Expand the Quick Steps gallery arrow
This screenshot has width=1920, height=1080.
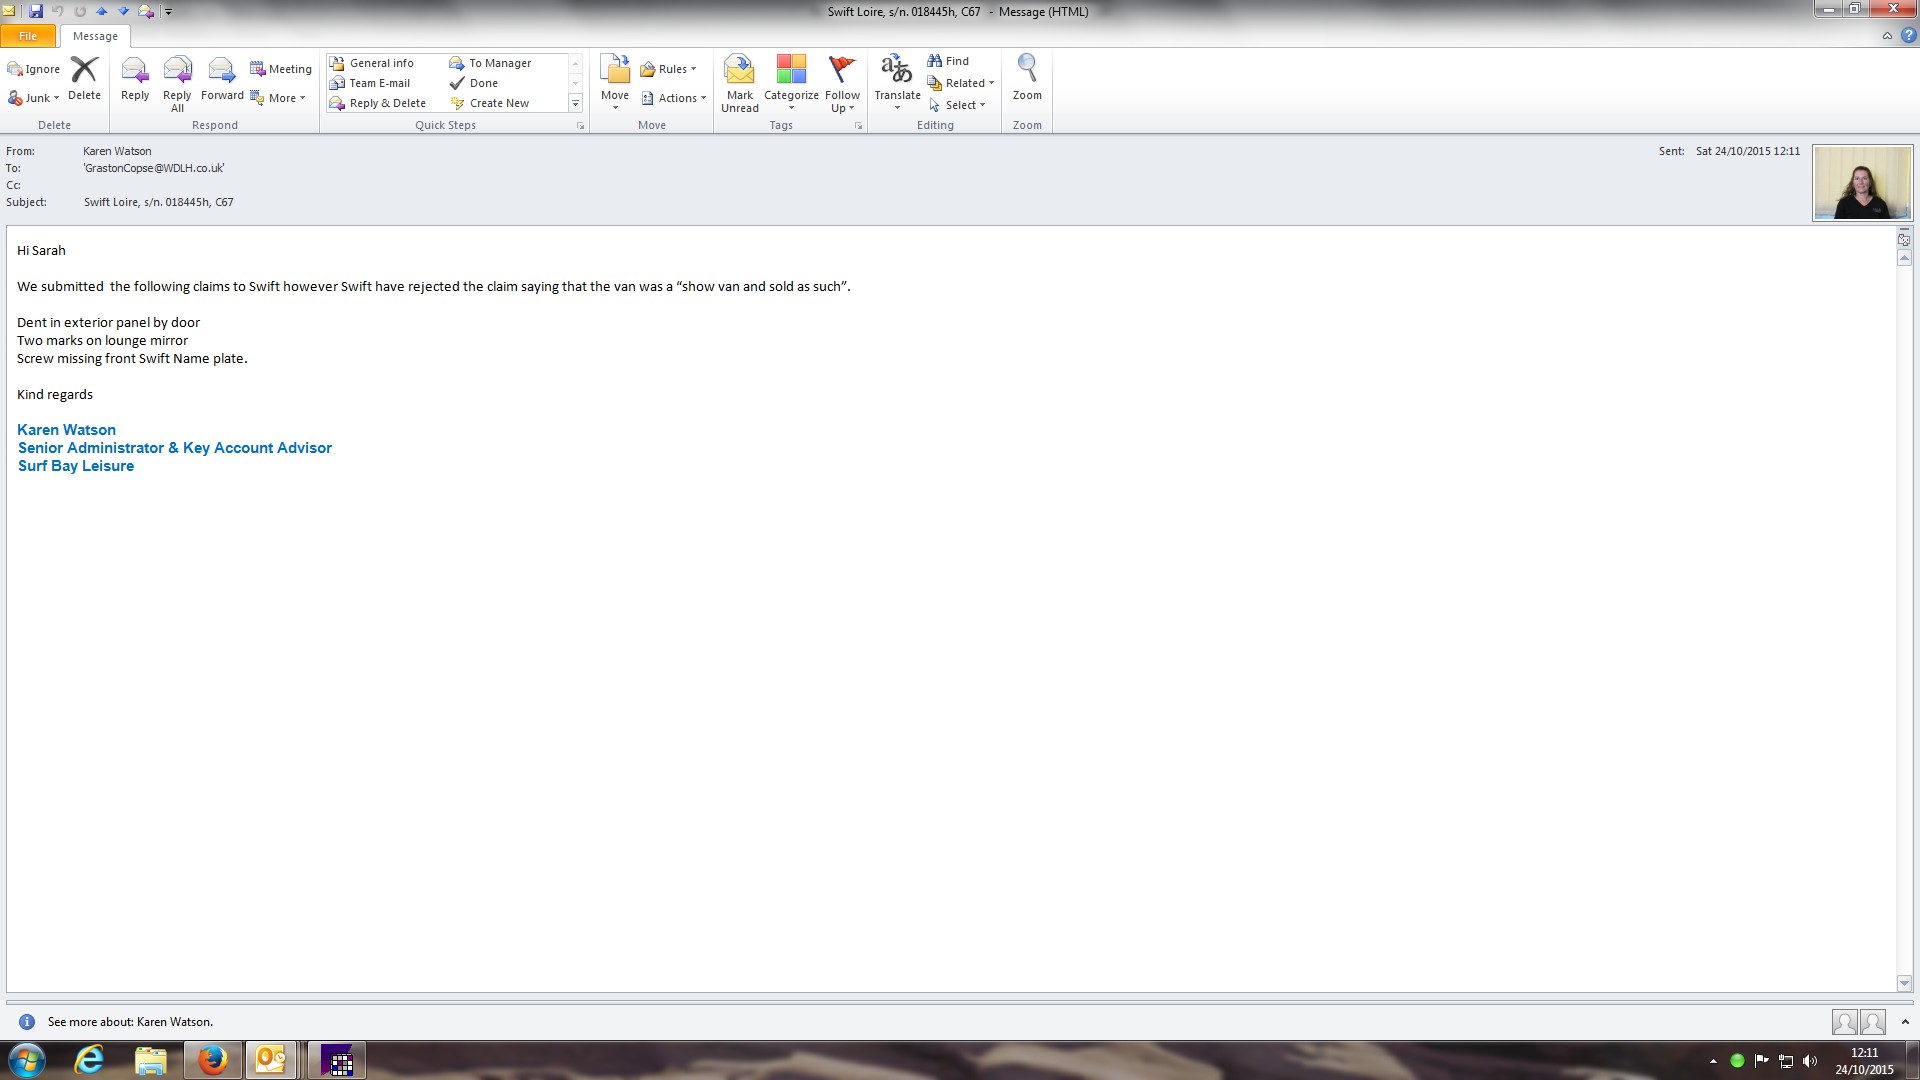575,103
